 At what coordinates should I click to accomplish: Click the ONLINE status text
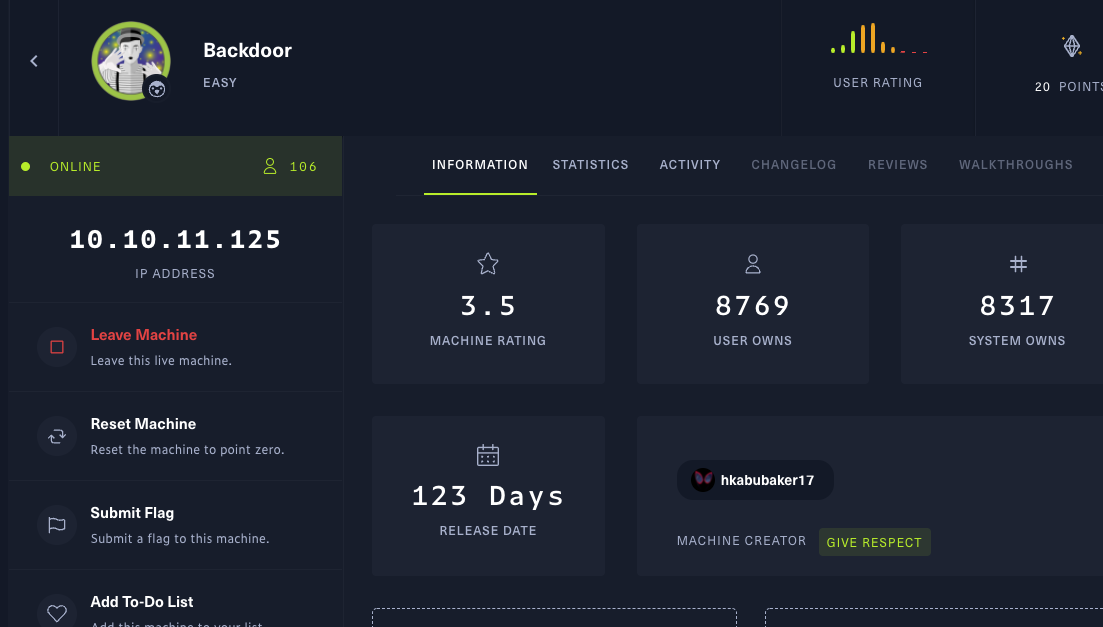pyautogui.click(x=75, y=167)
